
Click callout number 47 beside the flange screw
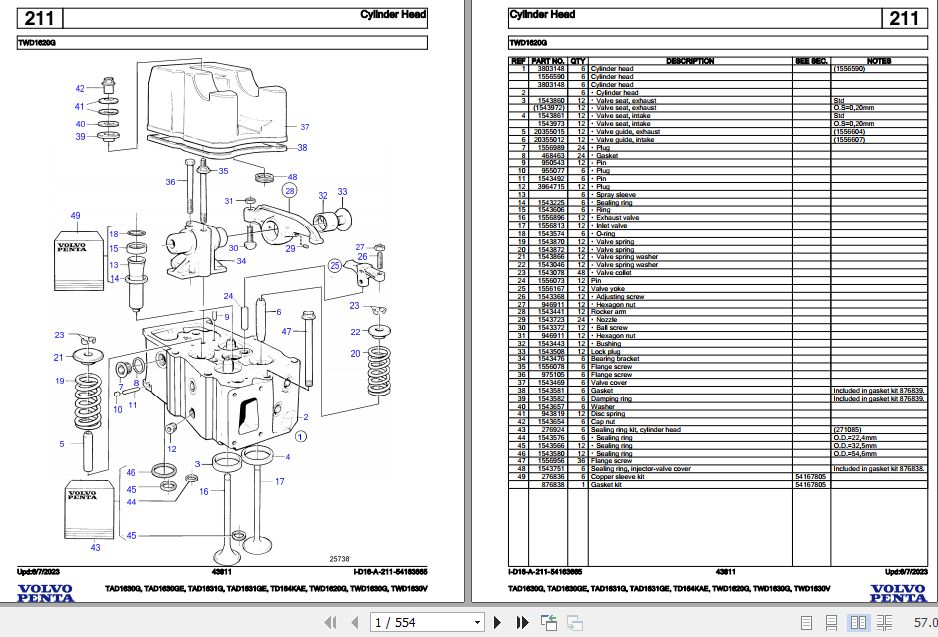pos(287,331)
